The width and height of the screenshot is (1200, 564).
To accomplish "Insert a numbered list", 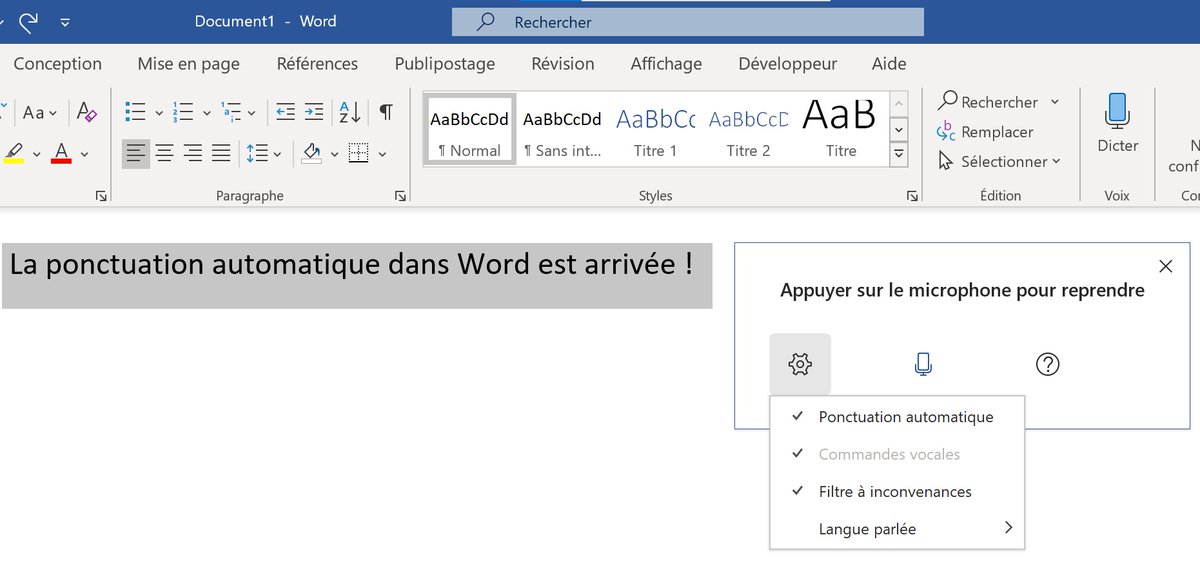I will 182,112.
